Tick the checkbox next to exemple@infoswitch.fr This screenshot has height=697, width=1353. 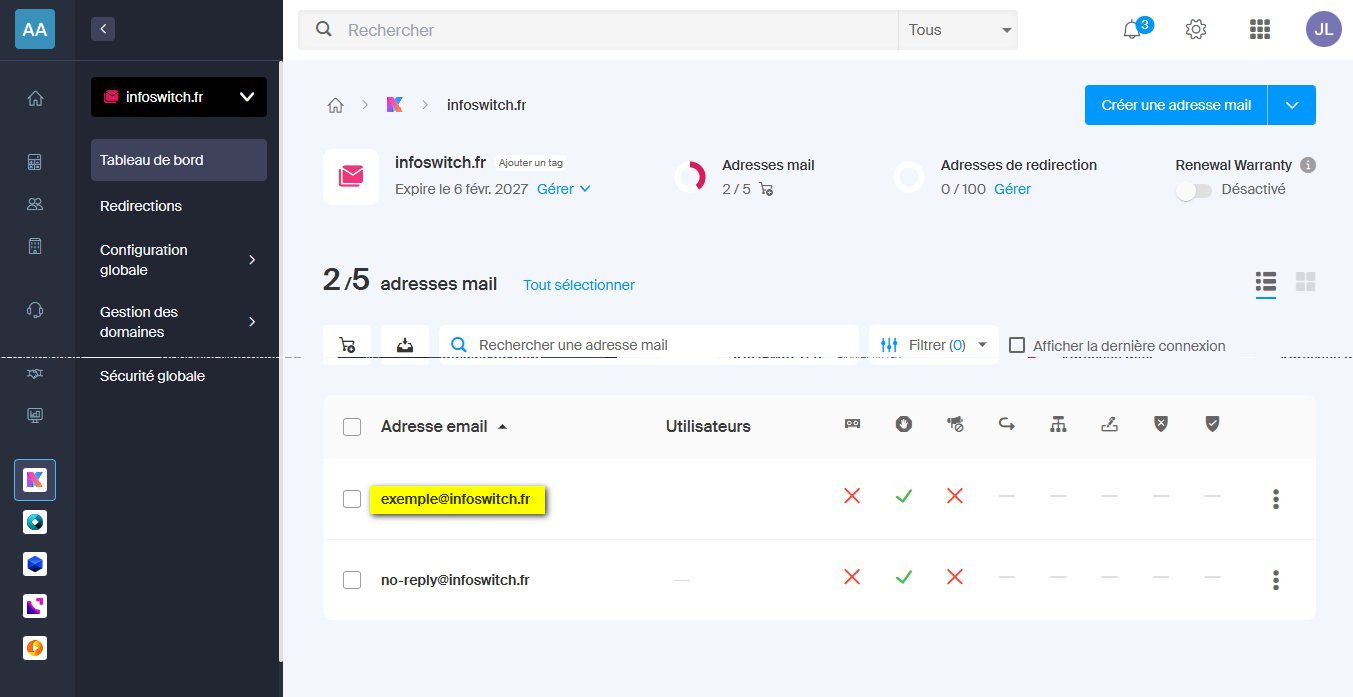(352, 498)
